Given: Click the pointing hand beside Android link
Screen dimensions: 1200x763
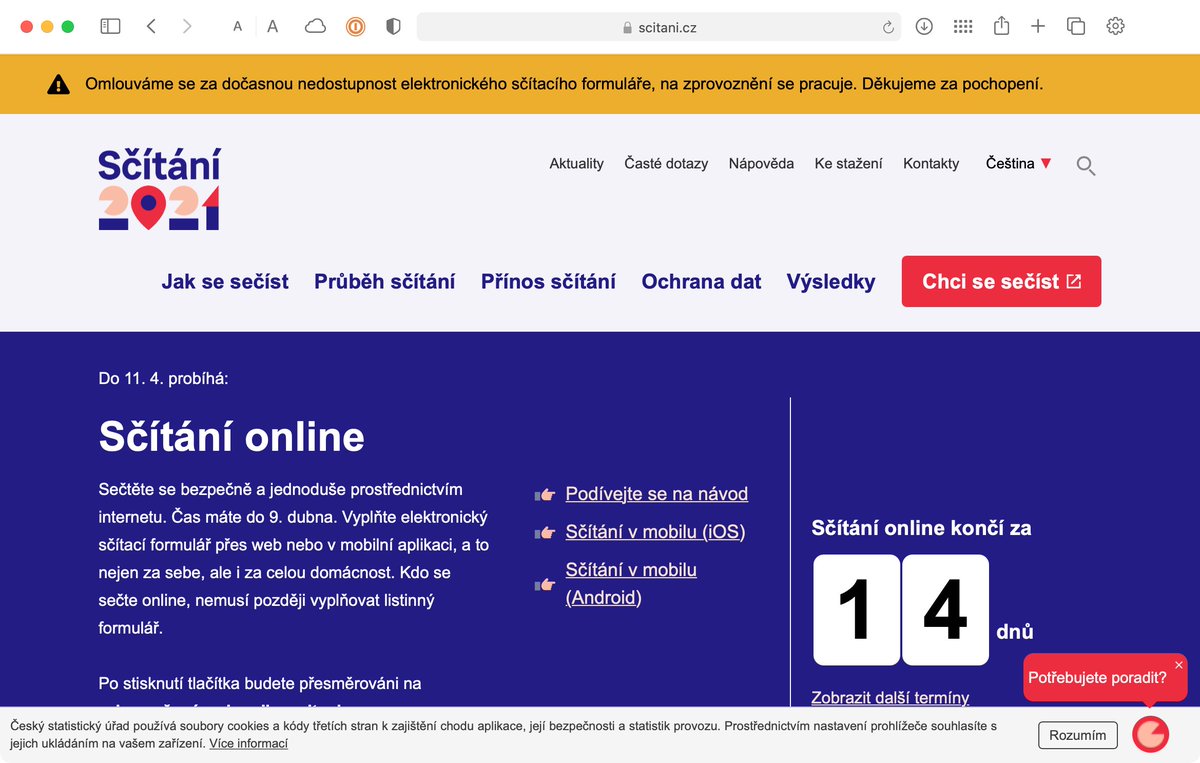Looking at the screenshot, I should (544, 584).
